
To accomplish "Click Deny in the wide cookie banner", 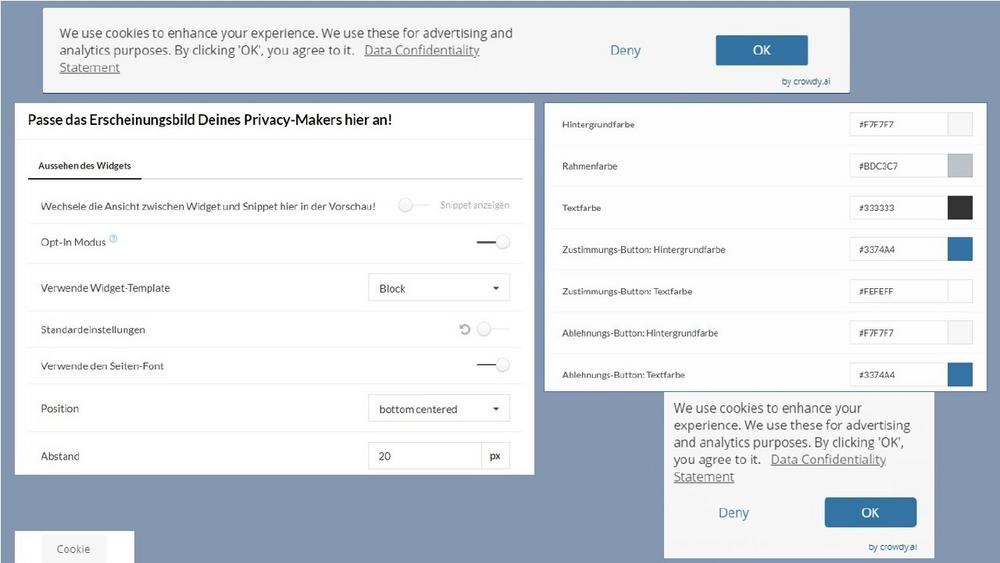I will point(625,50).
